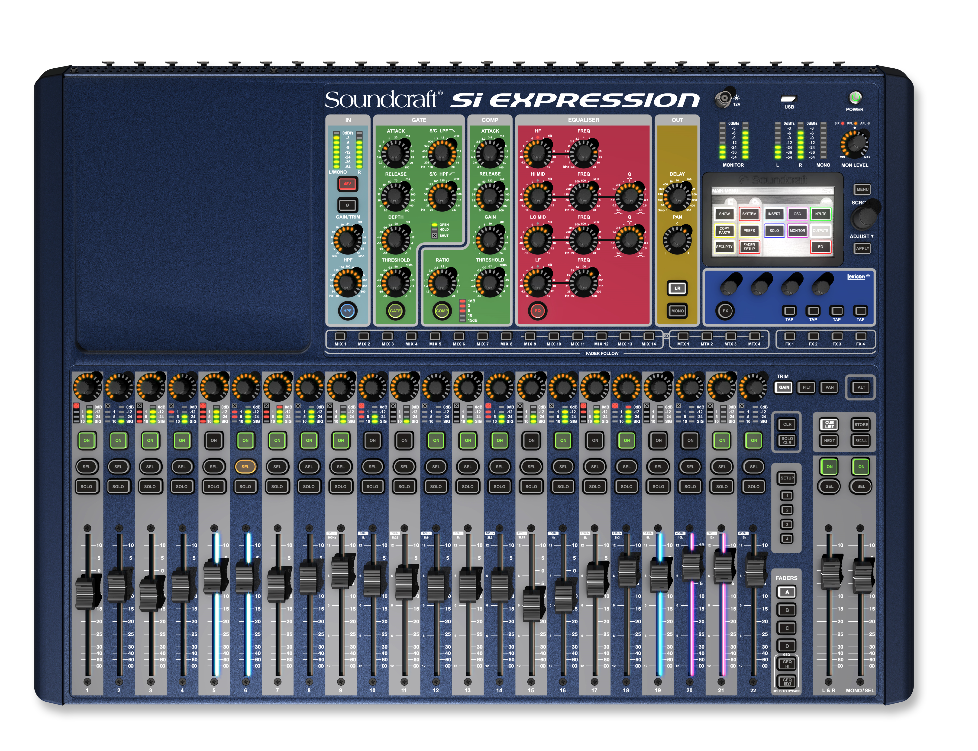Click the HI MID FREQ knob

[583, 196]
